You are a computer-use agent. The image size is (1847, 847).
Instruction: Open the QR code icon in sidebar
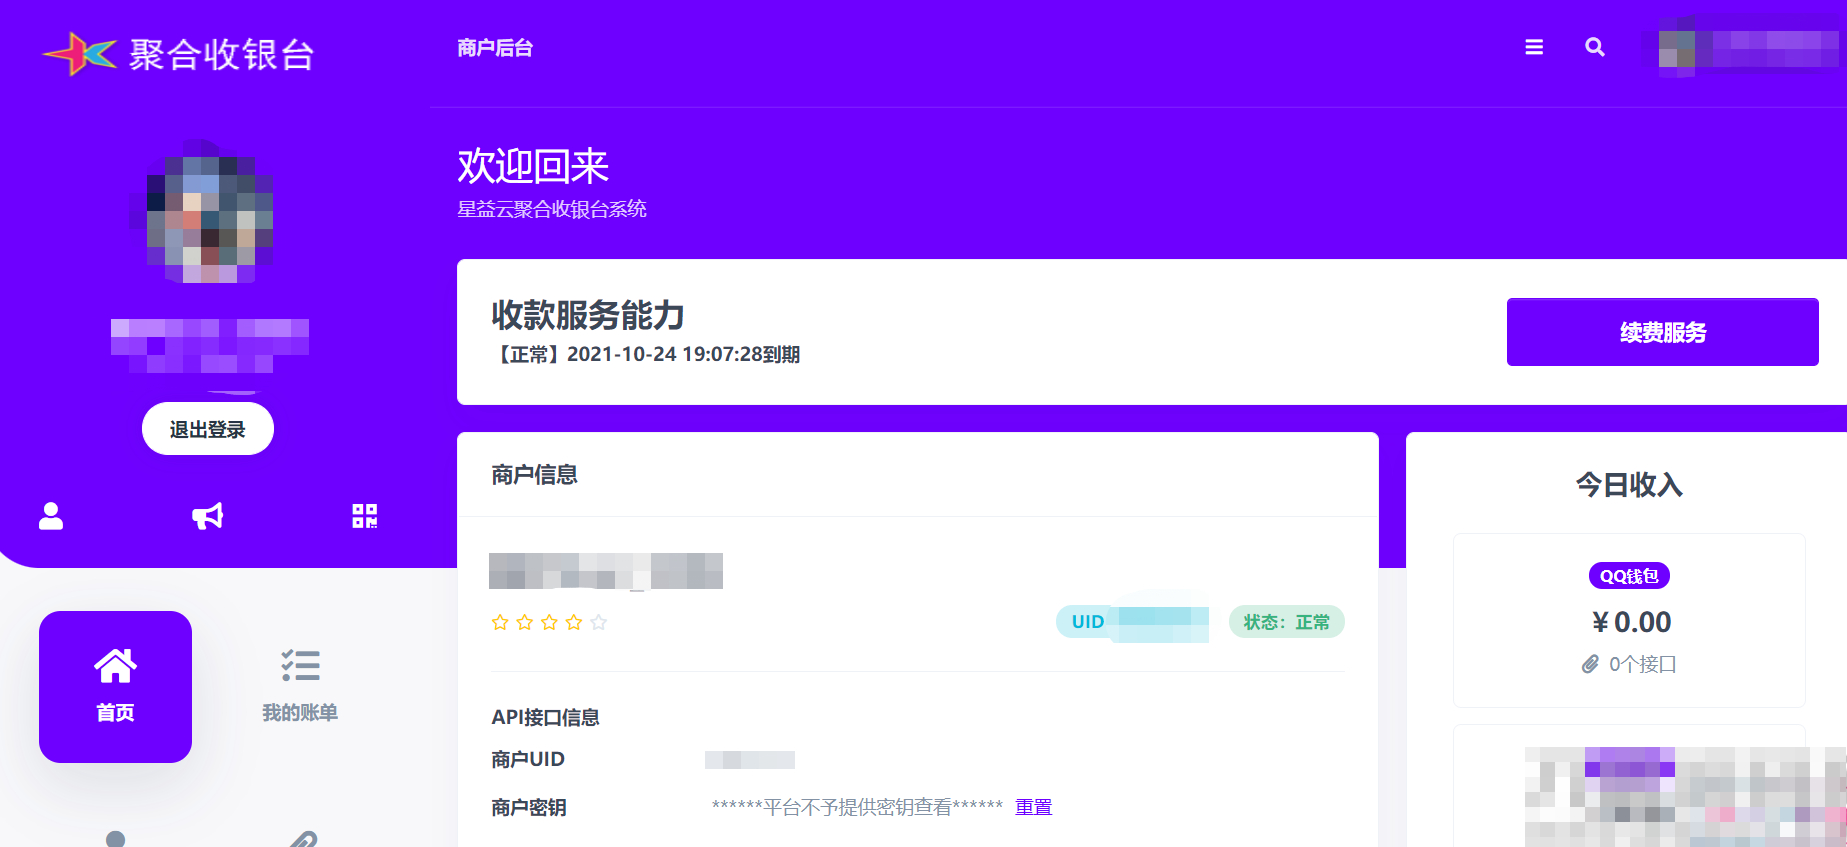pyautogui.click(x=365, y=516)
